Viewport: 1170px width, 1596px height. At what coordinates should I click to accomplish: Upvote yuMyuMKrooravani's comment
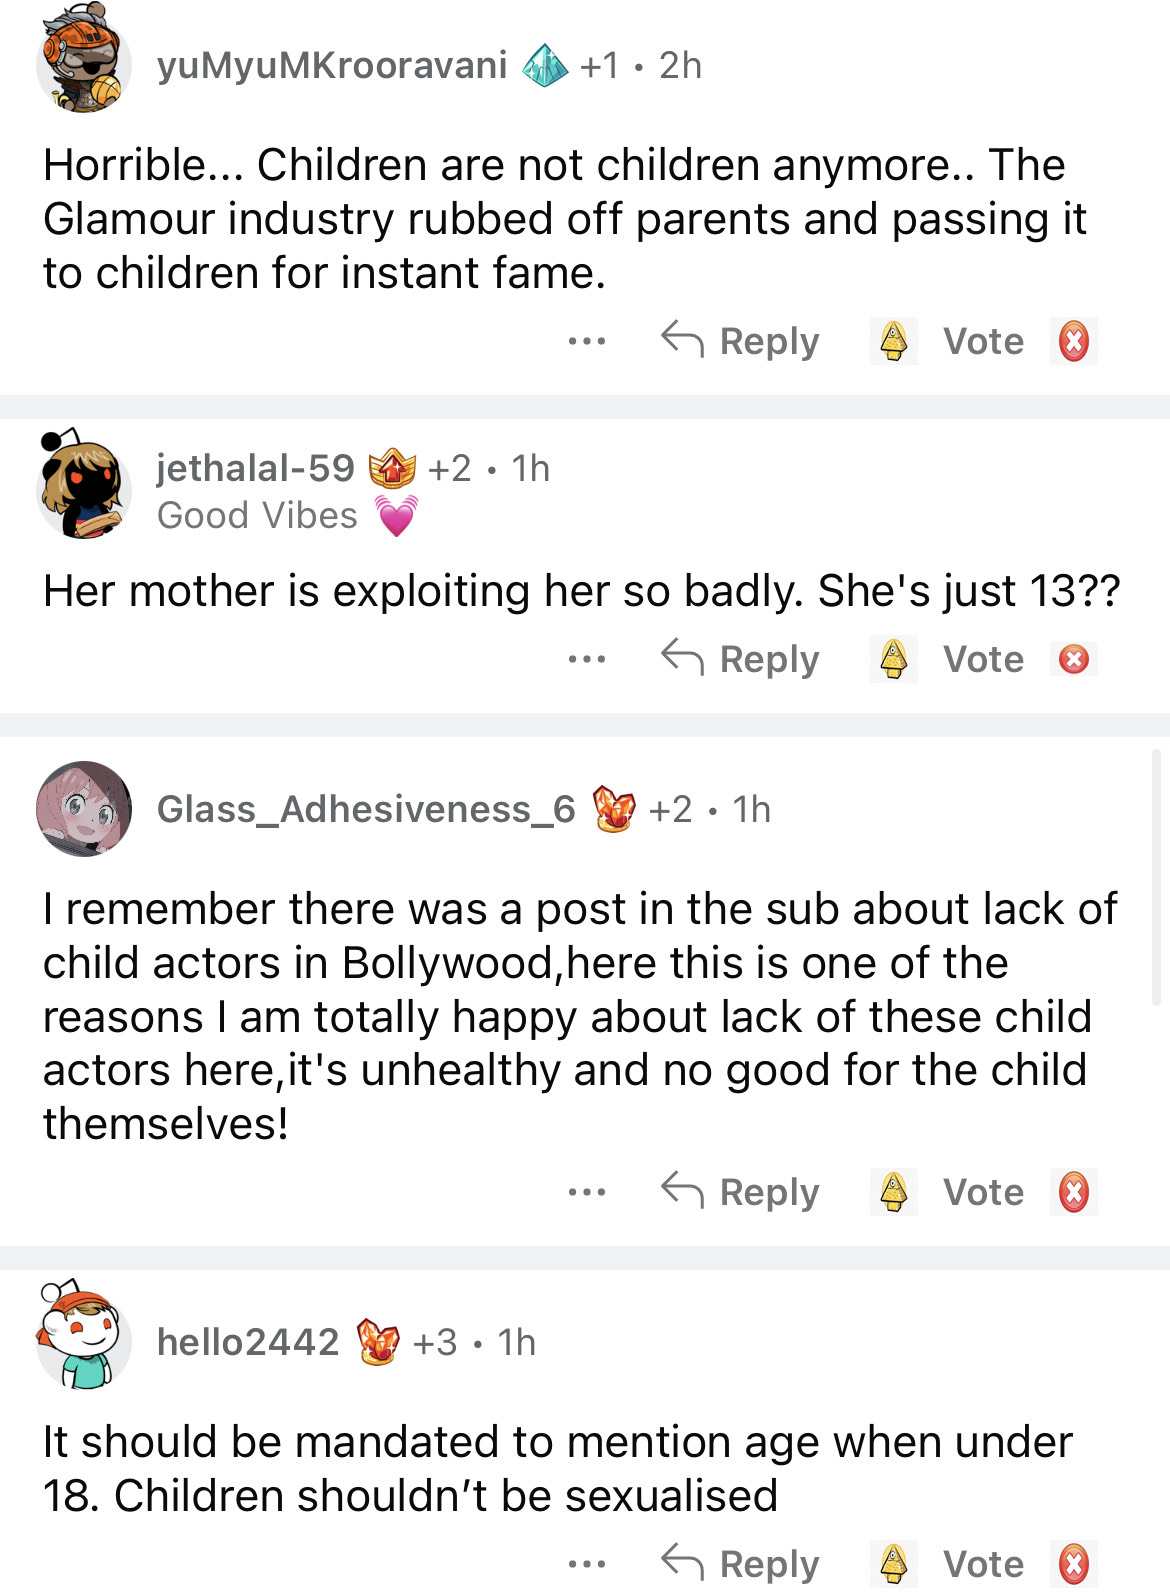893,341
